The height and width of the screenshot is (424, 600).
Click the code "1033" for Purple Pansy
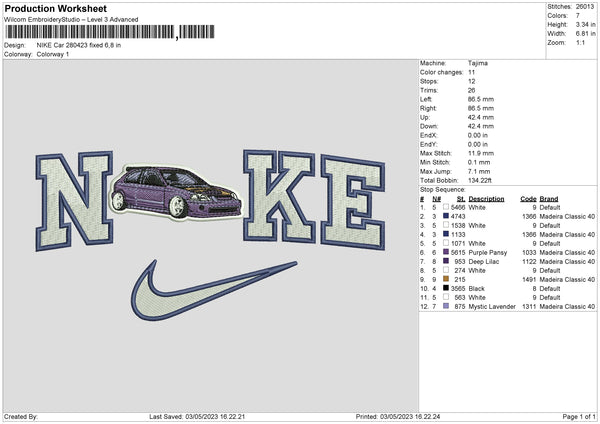tap(529, 253)
